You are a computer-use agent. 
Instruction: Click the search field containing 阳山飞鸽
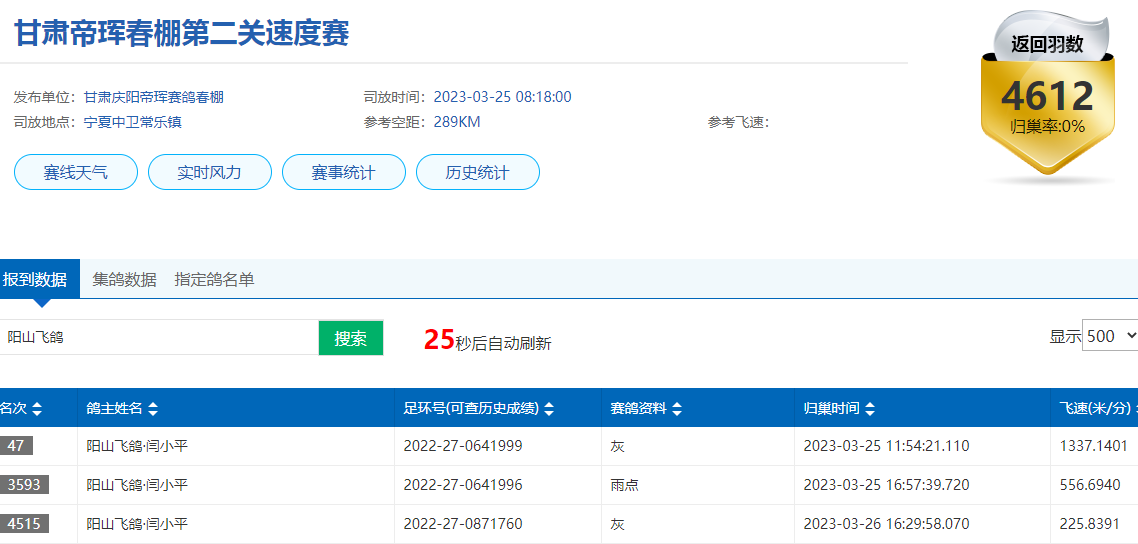click(160, 338)
